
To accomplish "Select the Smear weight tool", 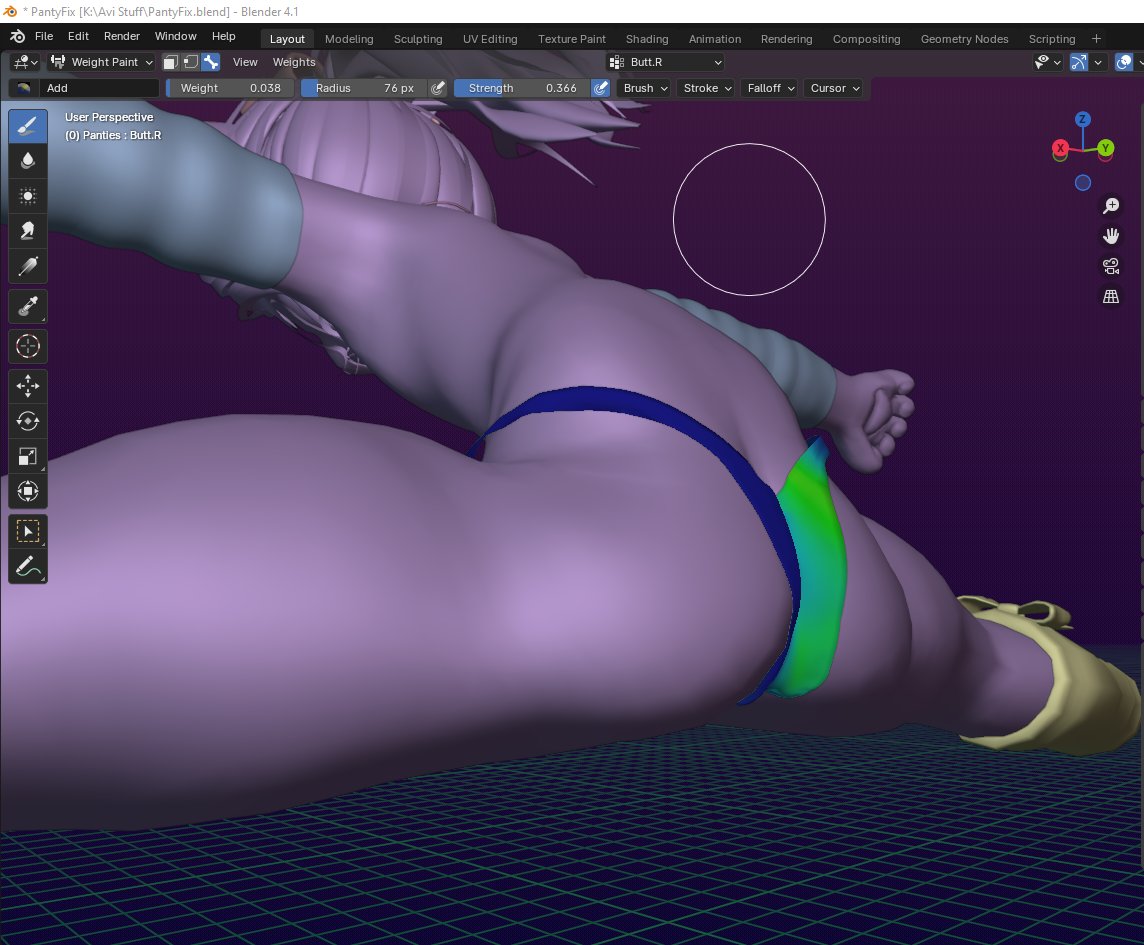I will 28,231.
